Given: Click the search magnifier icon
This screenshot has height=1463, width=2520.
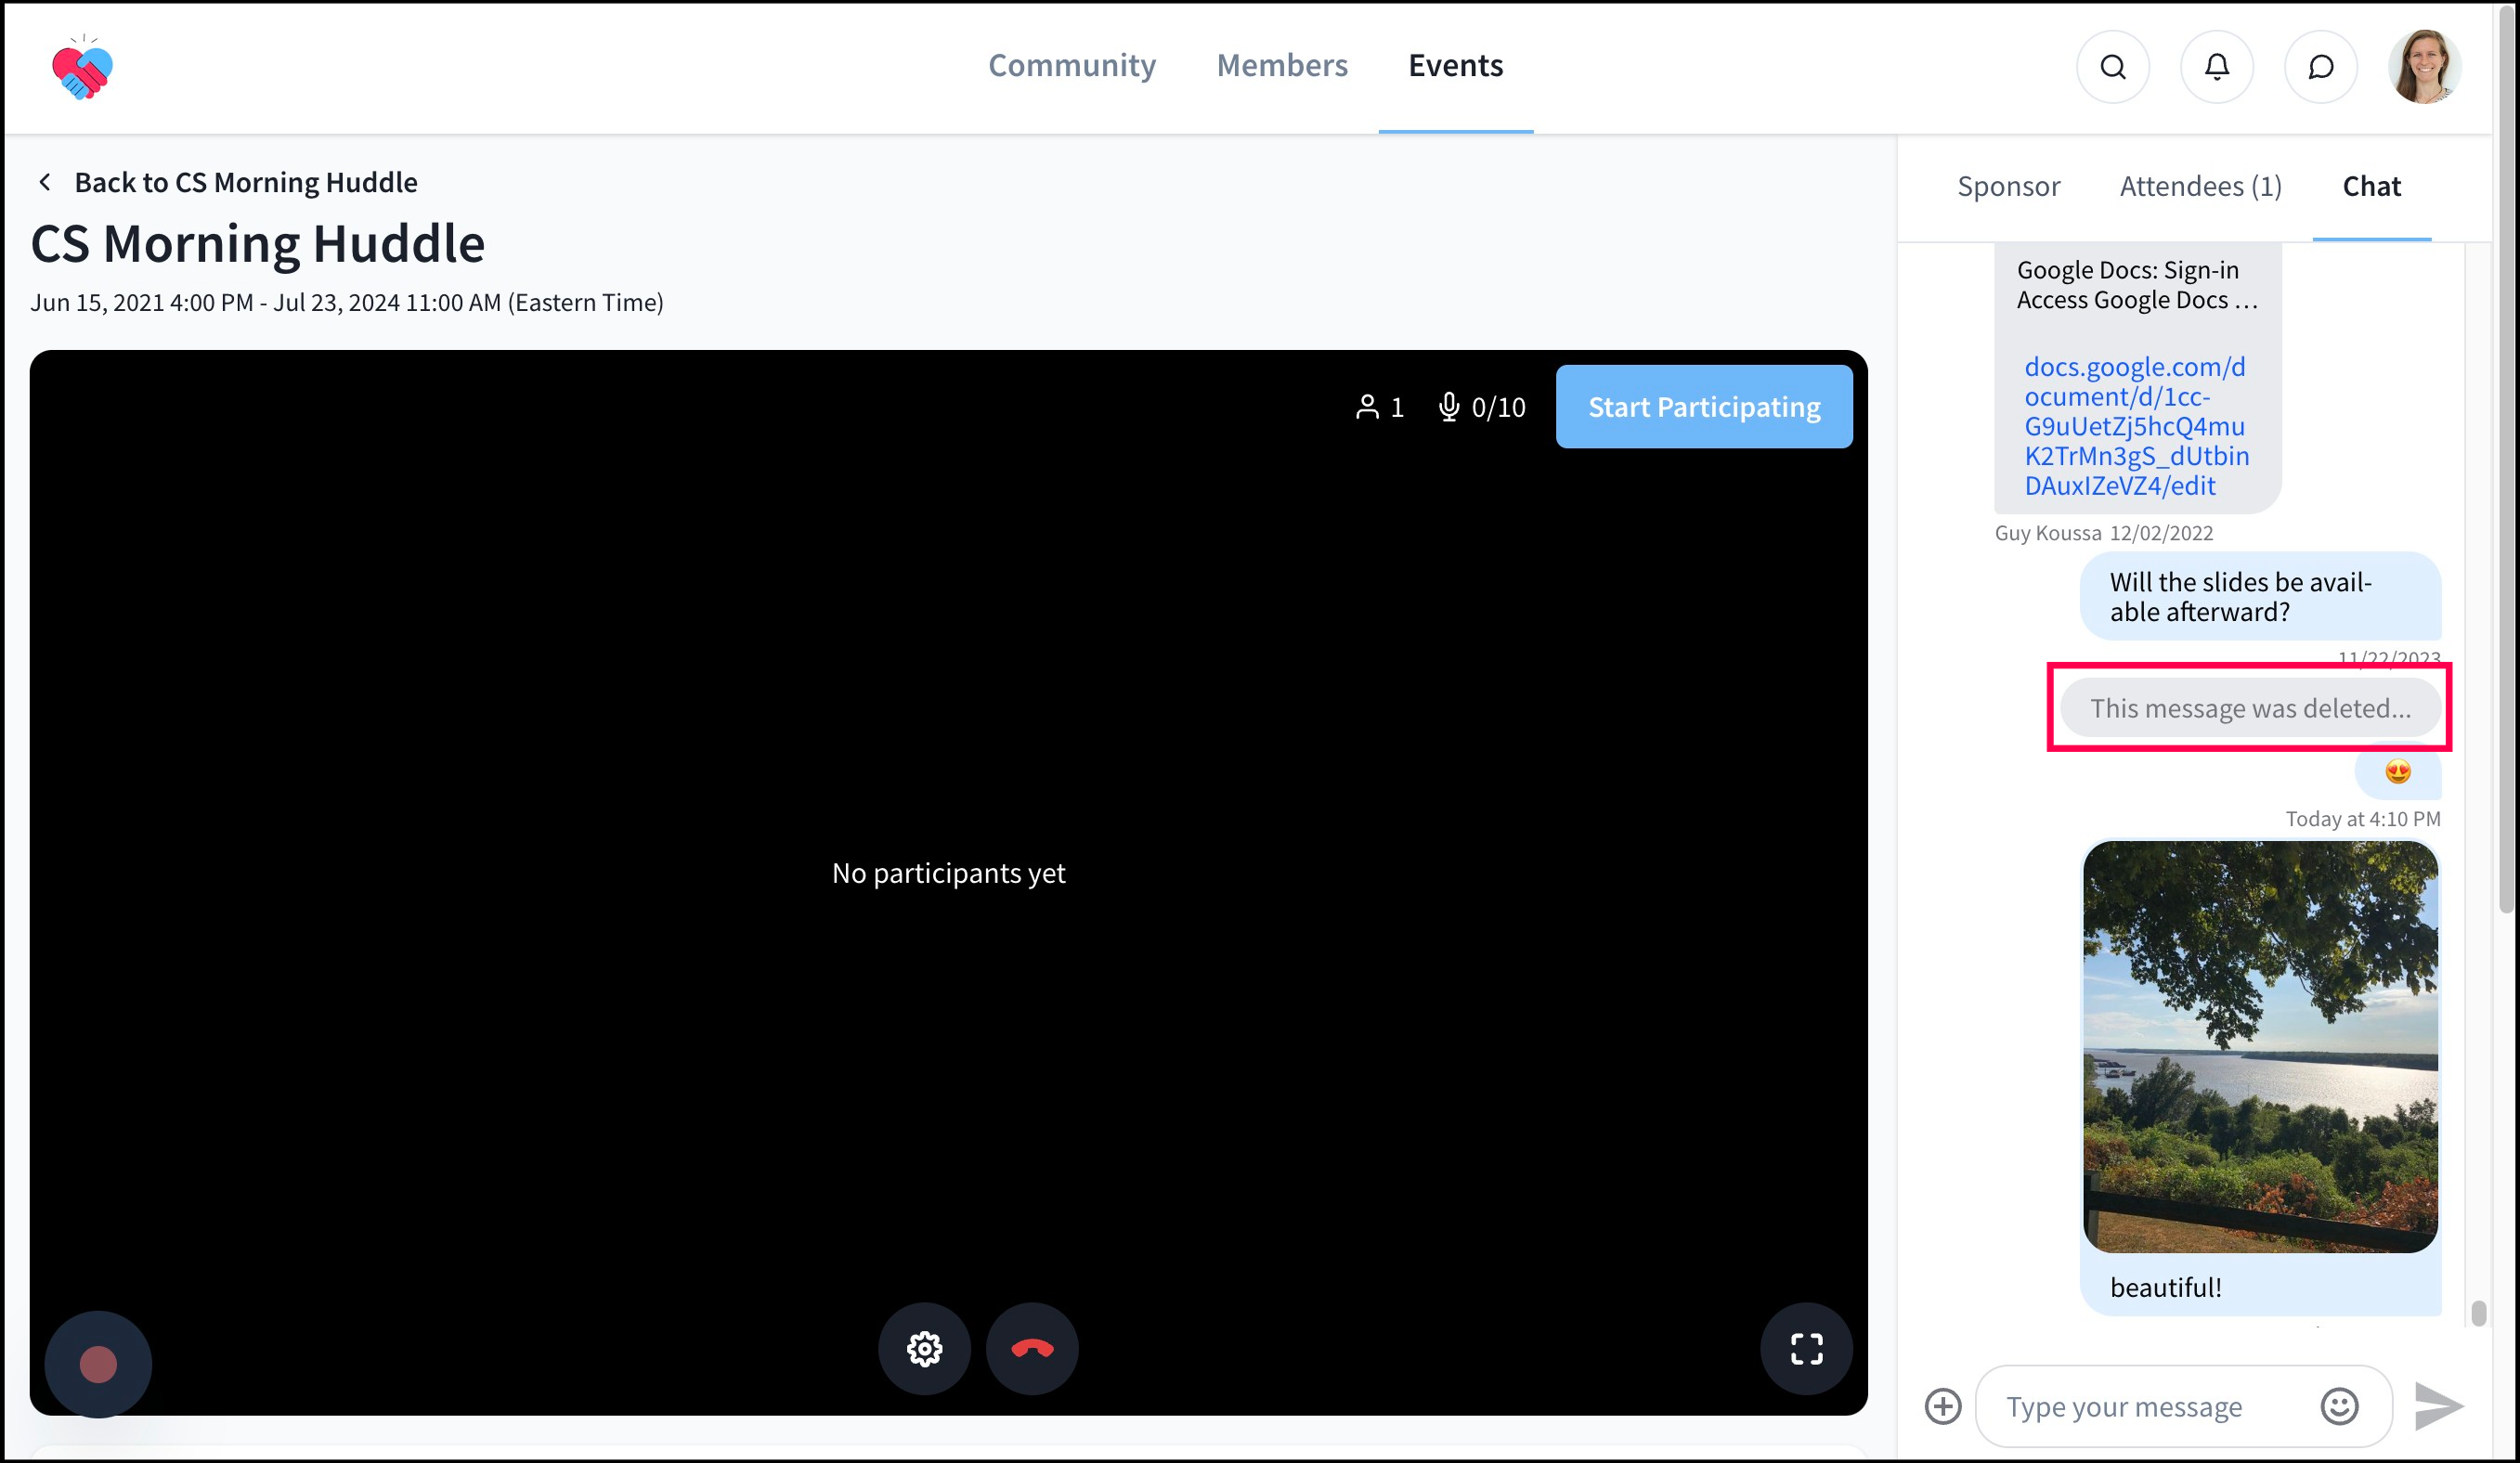Looking at the screenshot, I should (2112, 67).
